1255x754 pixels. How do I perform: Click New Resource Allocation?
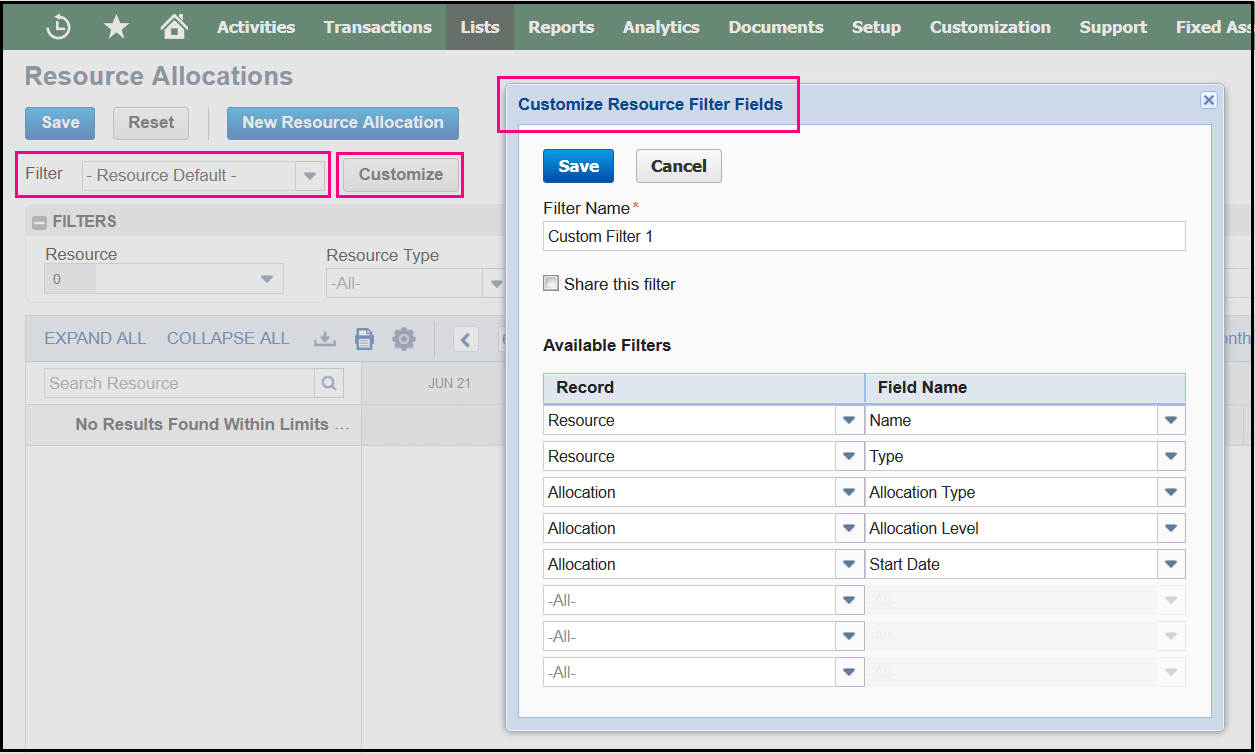tap(342, 122)
